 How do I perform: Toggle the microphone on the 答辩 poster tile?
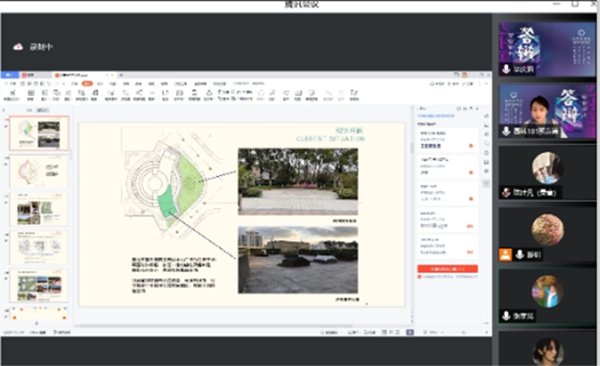(506, 69)
